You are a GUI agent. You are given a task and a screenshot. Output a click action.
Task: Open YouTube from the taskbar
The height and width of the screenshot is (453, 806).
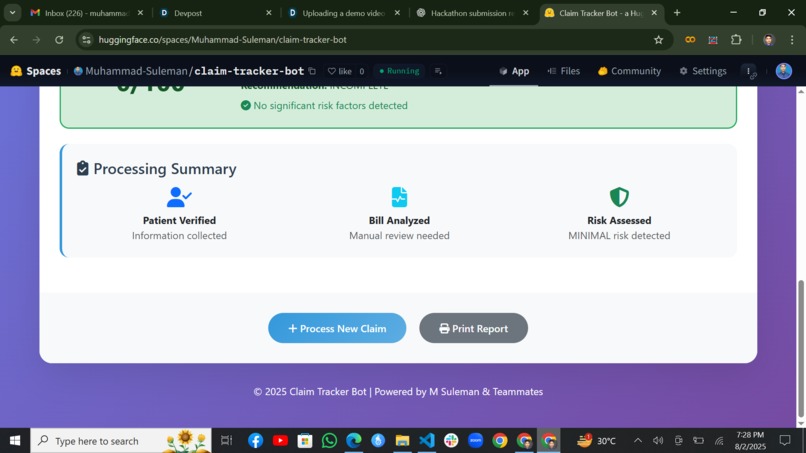click(x=280, y=441)
